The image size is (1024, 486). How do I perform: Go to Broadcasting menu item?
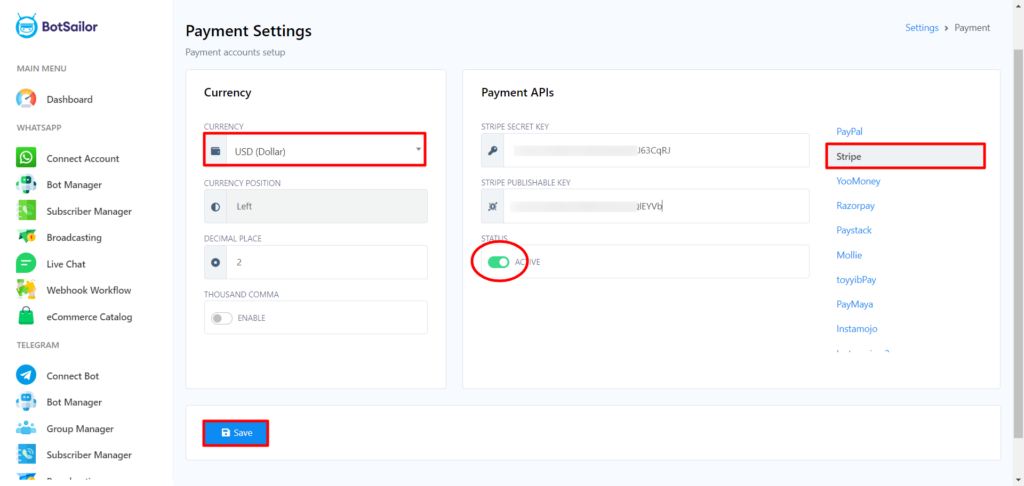(x=74, y=237)
